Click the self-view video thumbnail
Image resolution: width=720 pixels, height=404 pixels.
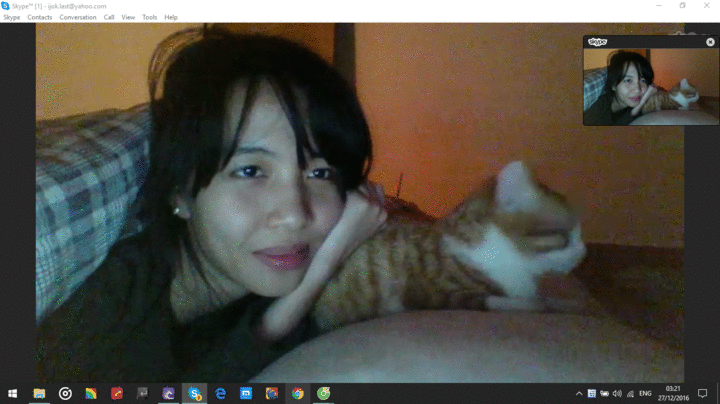coord(650,86)
